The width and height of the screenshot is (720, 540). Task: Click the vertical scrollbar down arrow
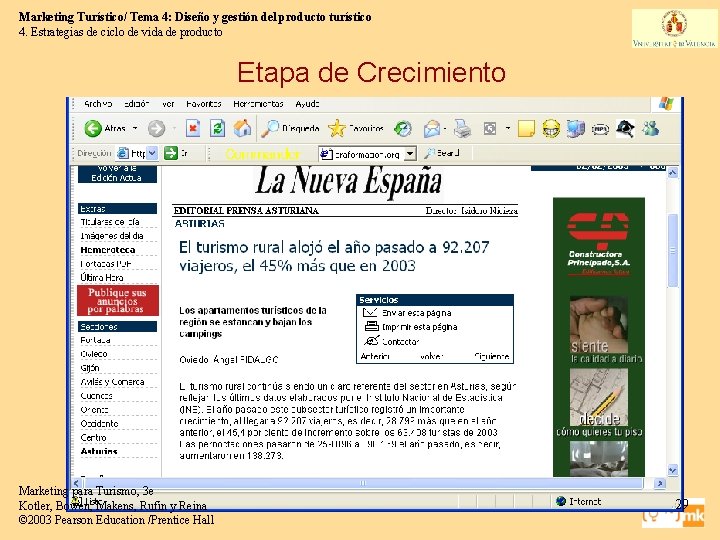[x=673, y=470]
